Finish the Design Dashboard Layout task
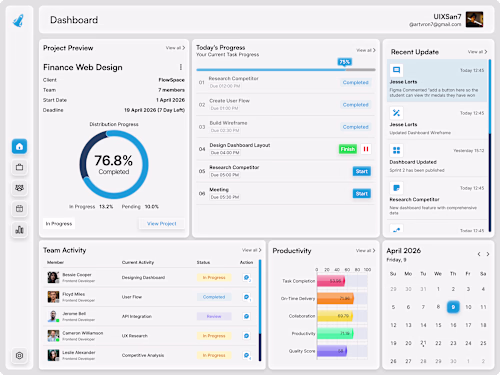The width and height of the screenshot is (500, 375). (348, 149)
